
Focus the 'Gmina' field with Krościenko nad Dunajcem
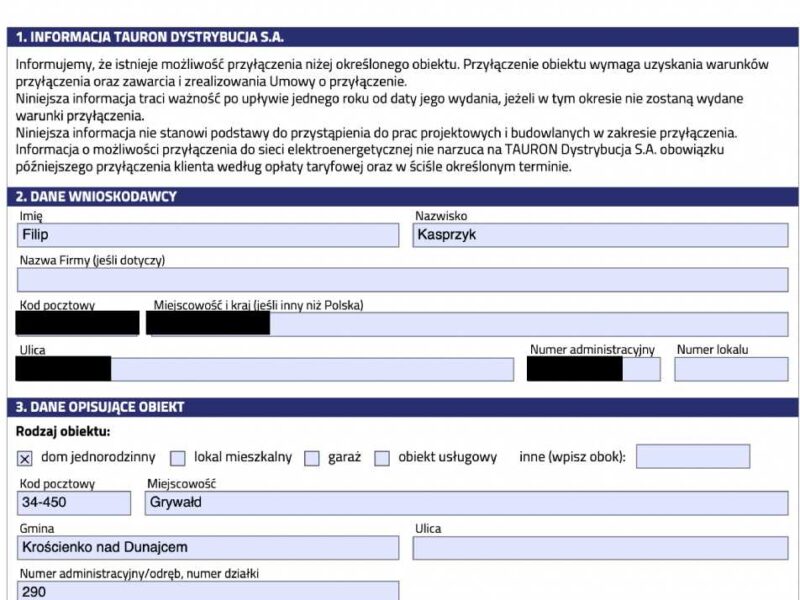pyautogui.click(x=207, y=547)
